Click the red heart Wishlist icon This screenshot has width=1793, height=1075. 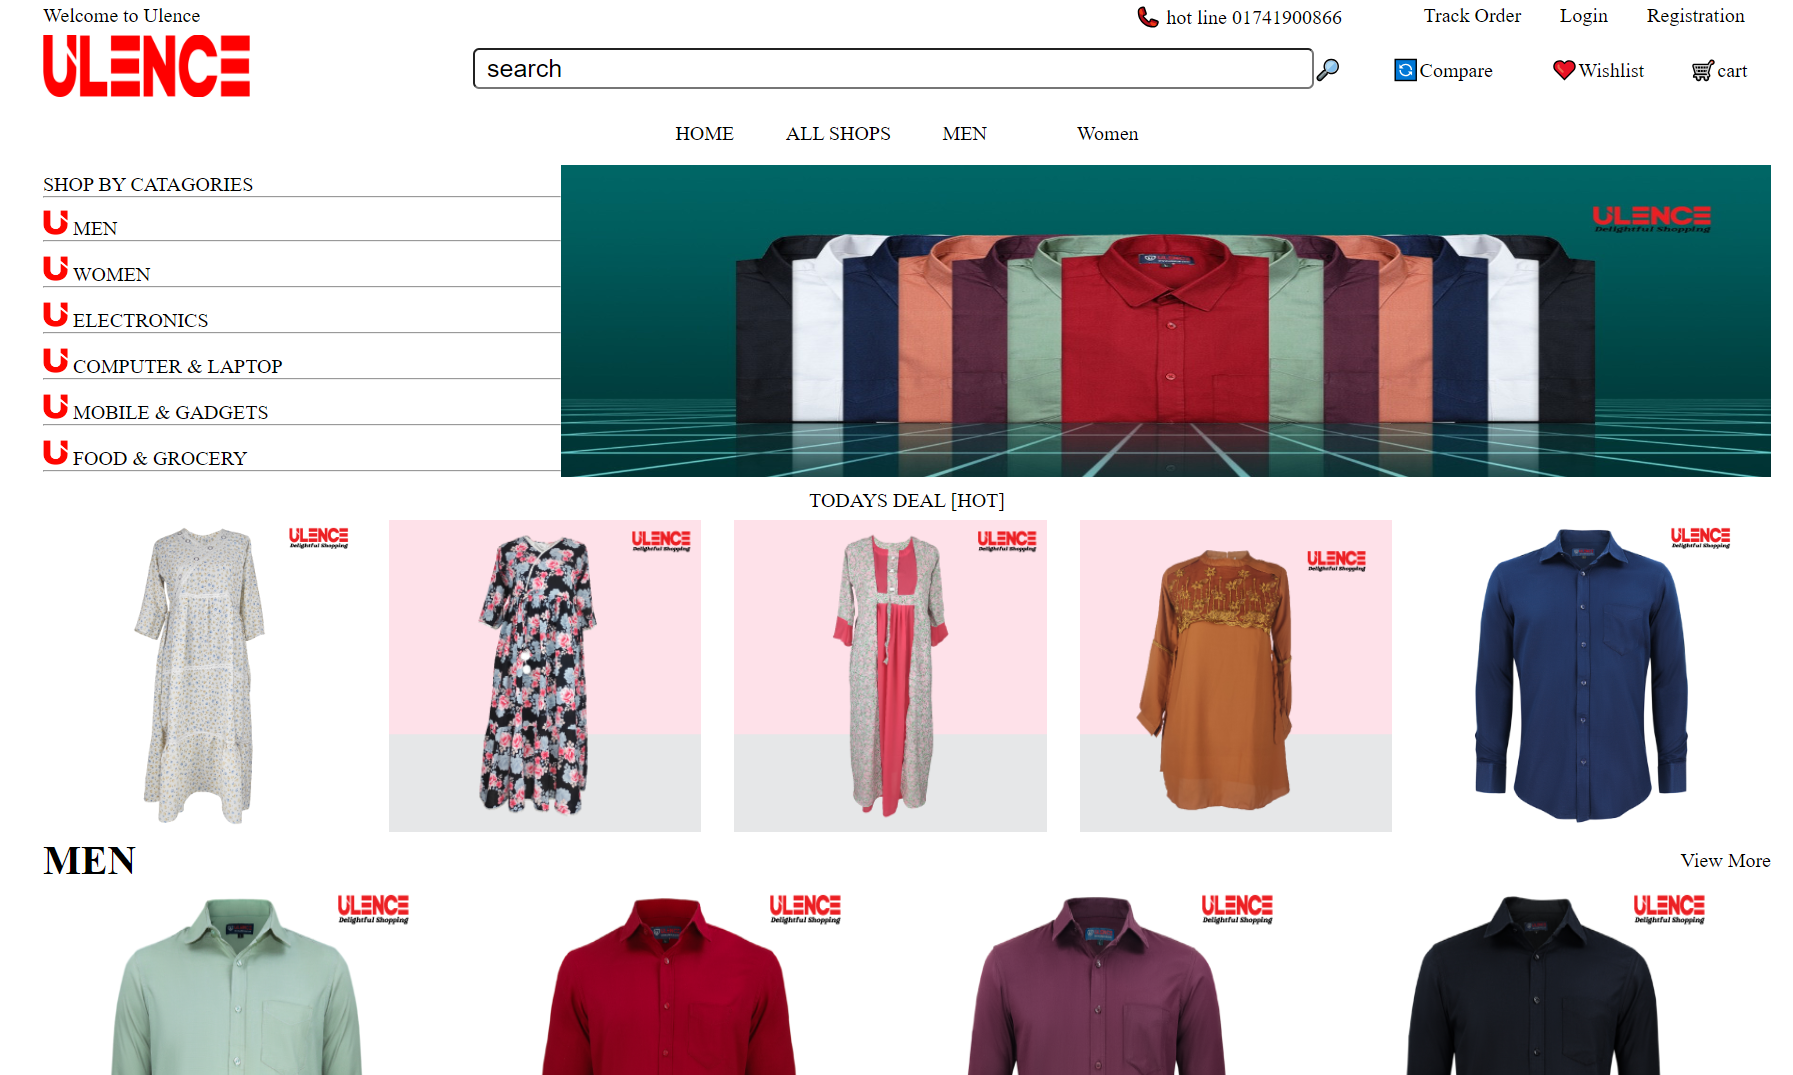(1564, 70)
